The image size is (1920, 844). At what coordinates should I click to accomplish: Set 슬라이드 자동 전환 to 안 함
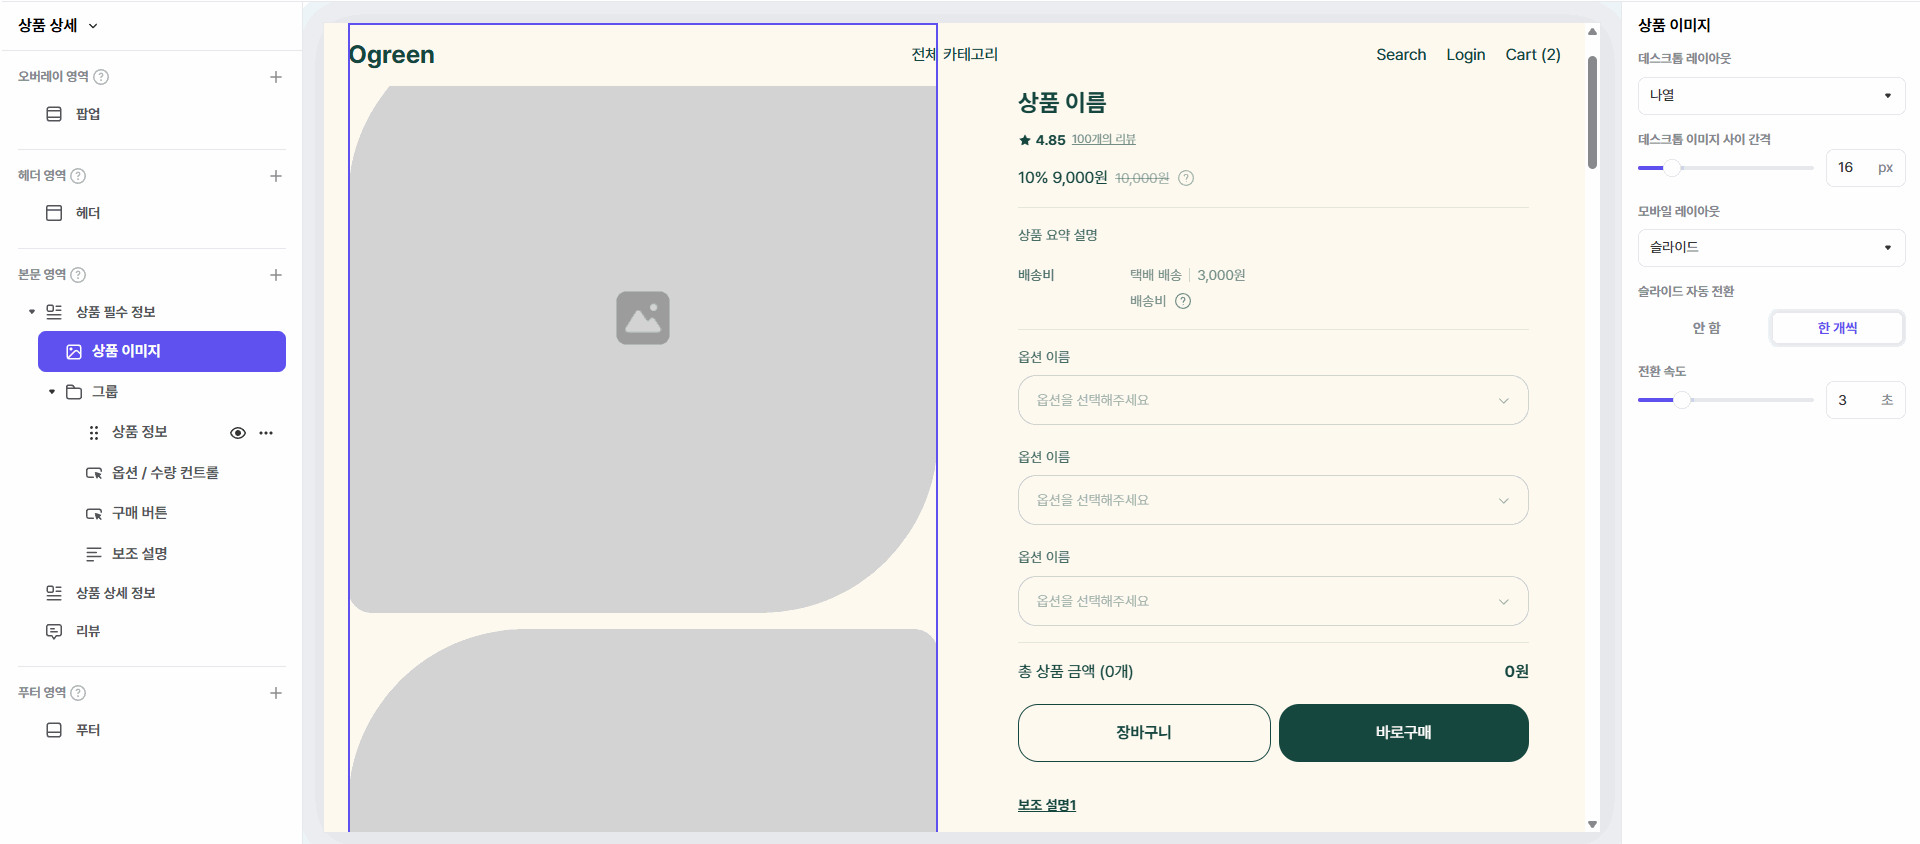click(x=1706, y=328)
